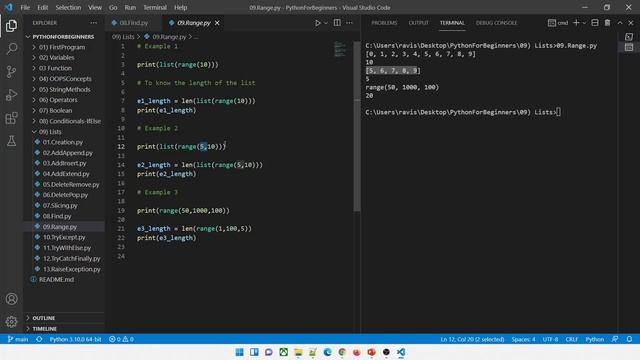Split the editor right

337,23
